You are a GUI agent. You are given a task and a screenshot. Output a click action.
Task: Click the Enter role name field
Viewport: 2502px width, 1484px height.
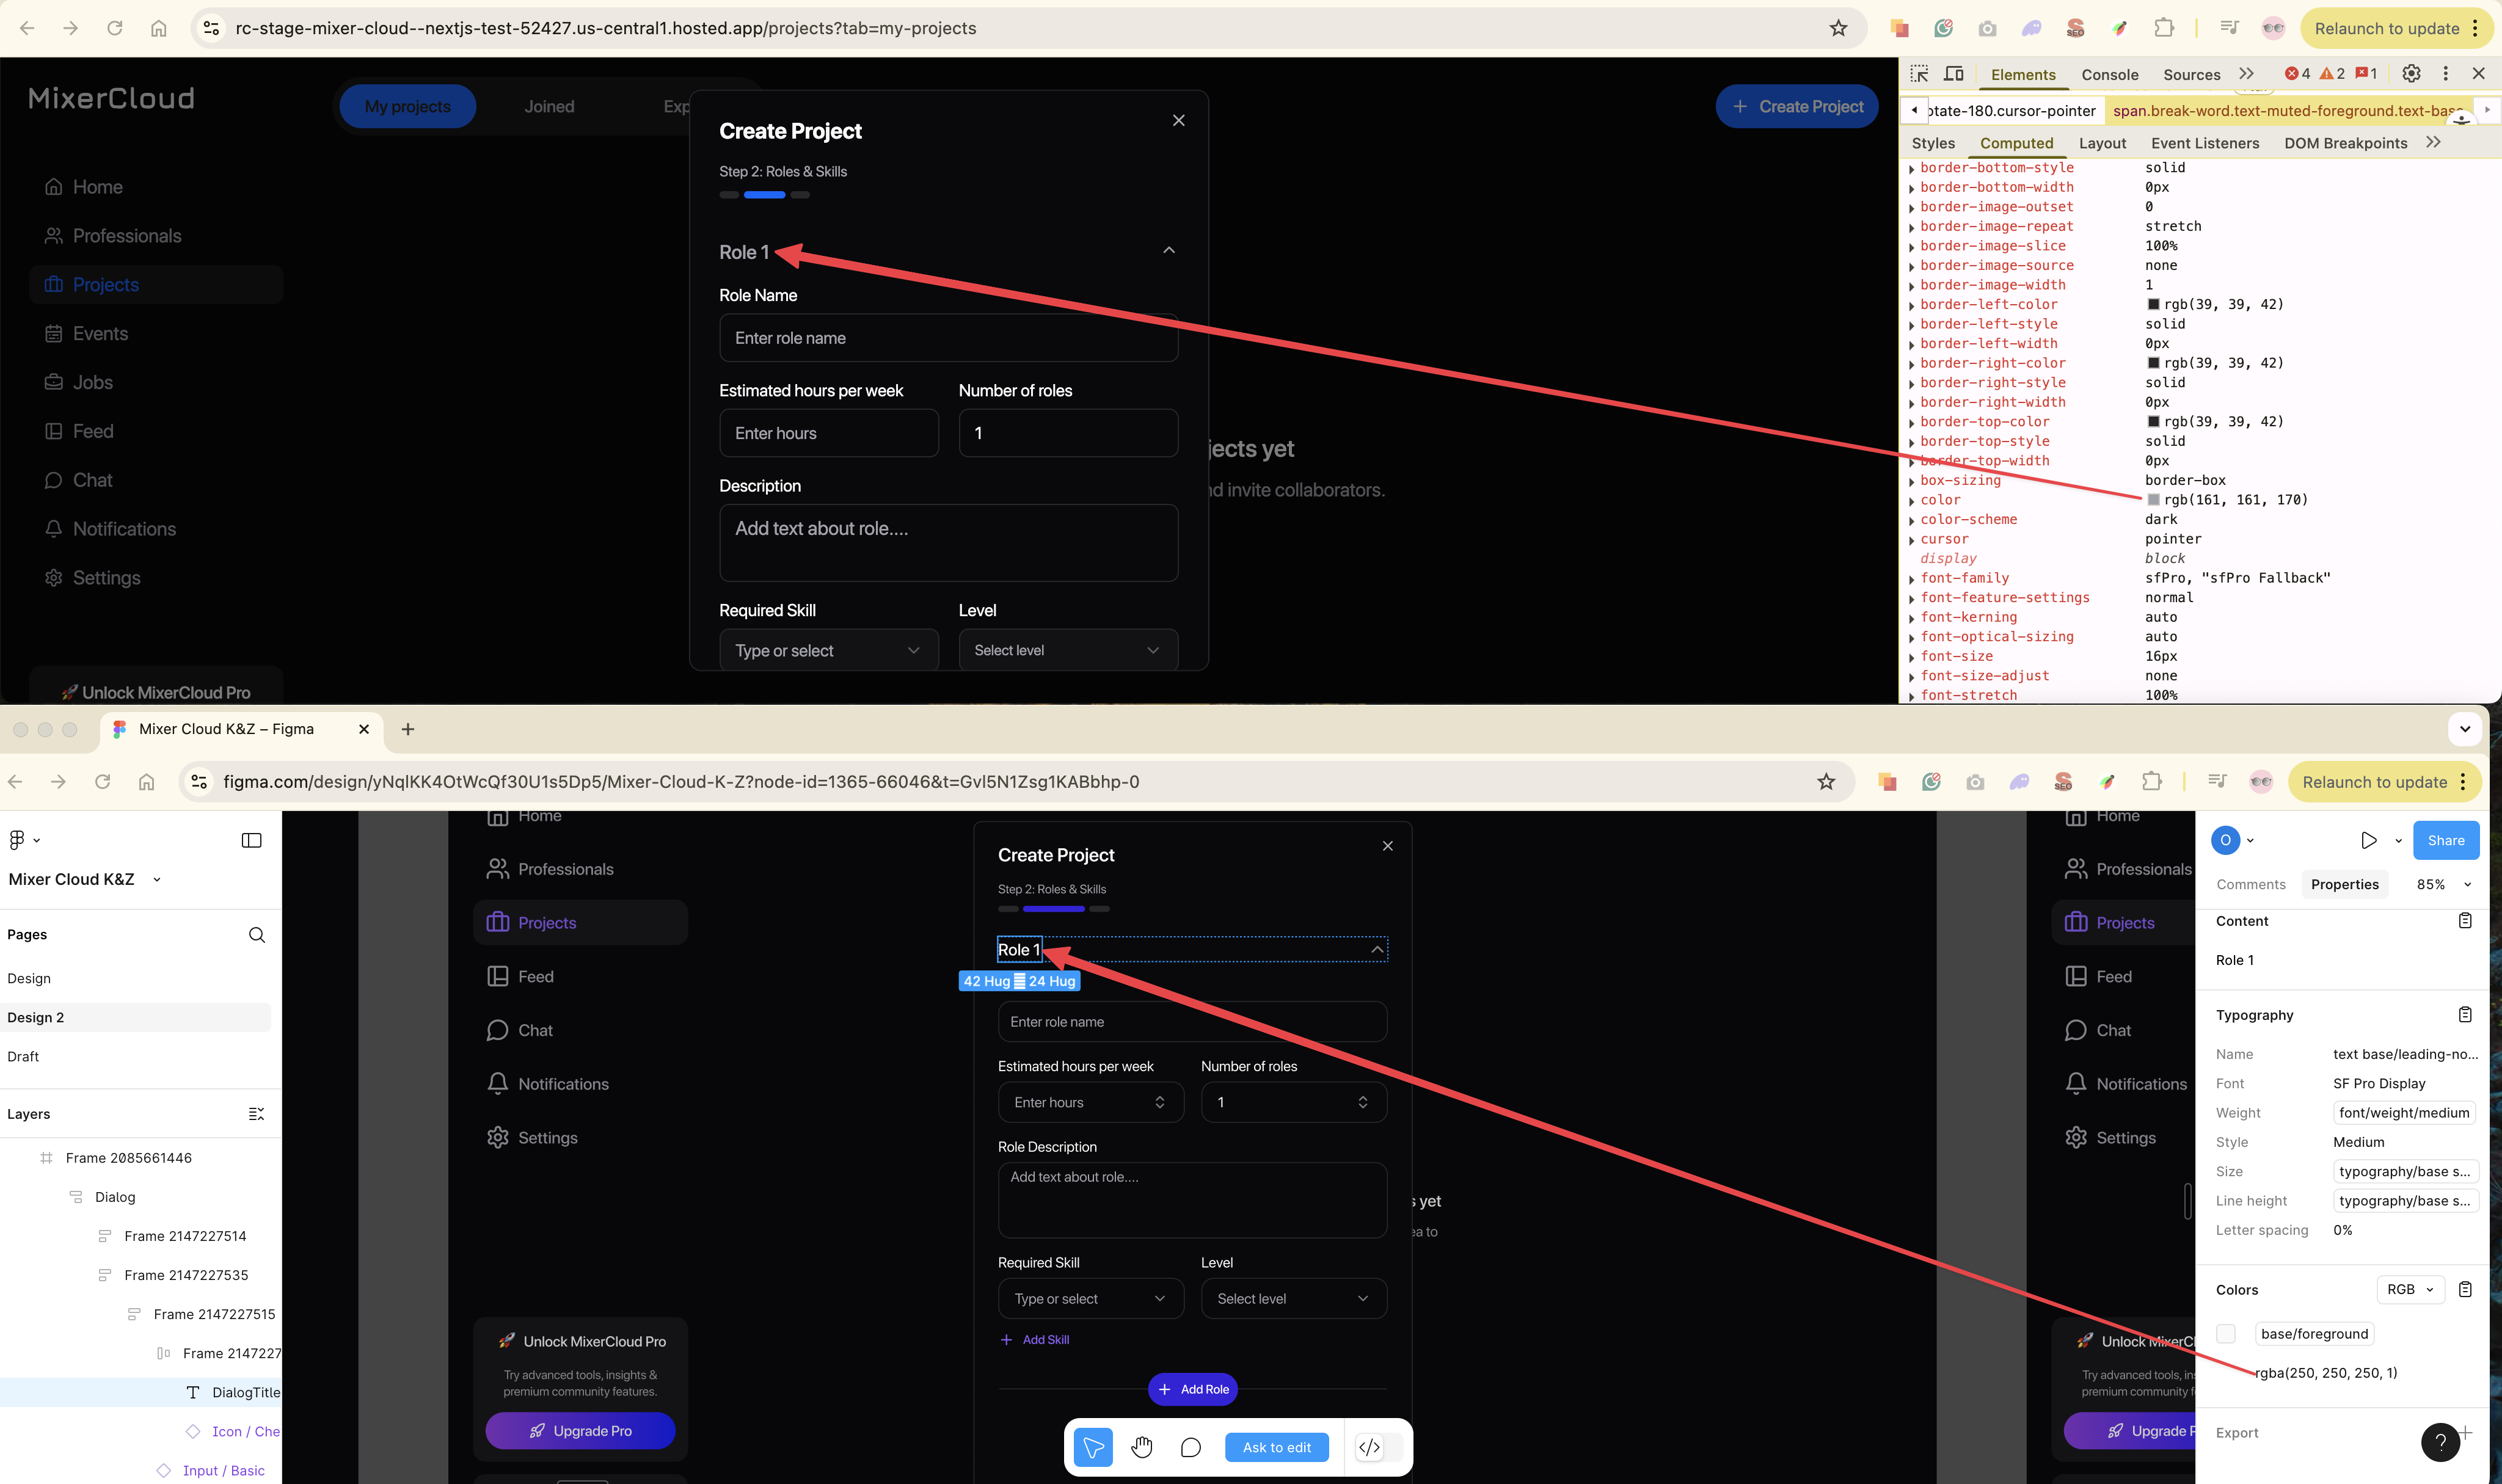tap(948, 338)
